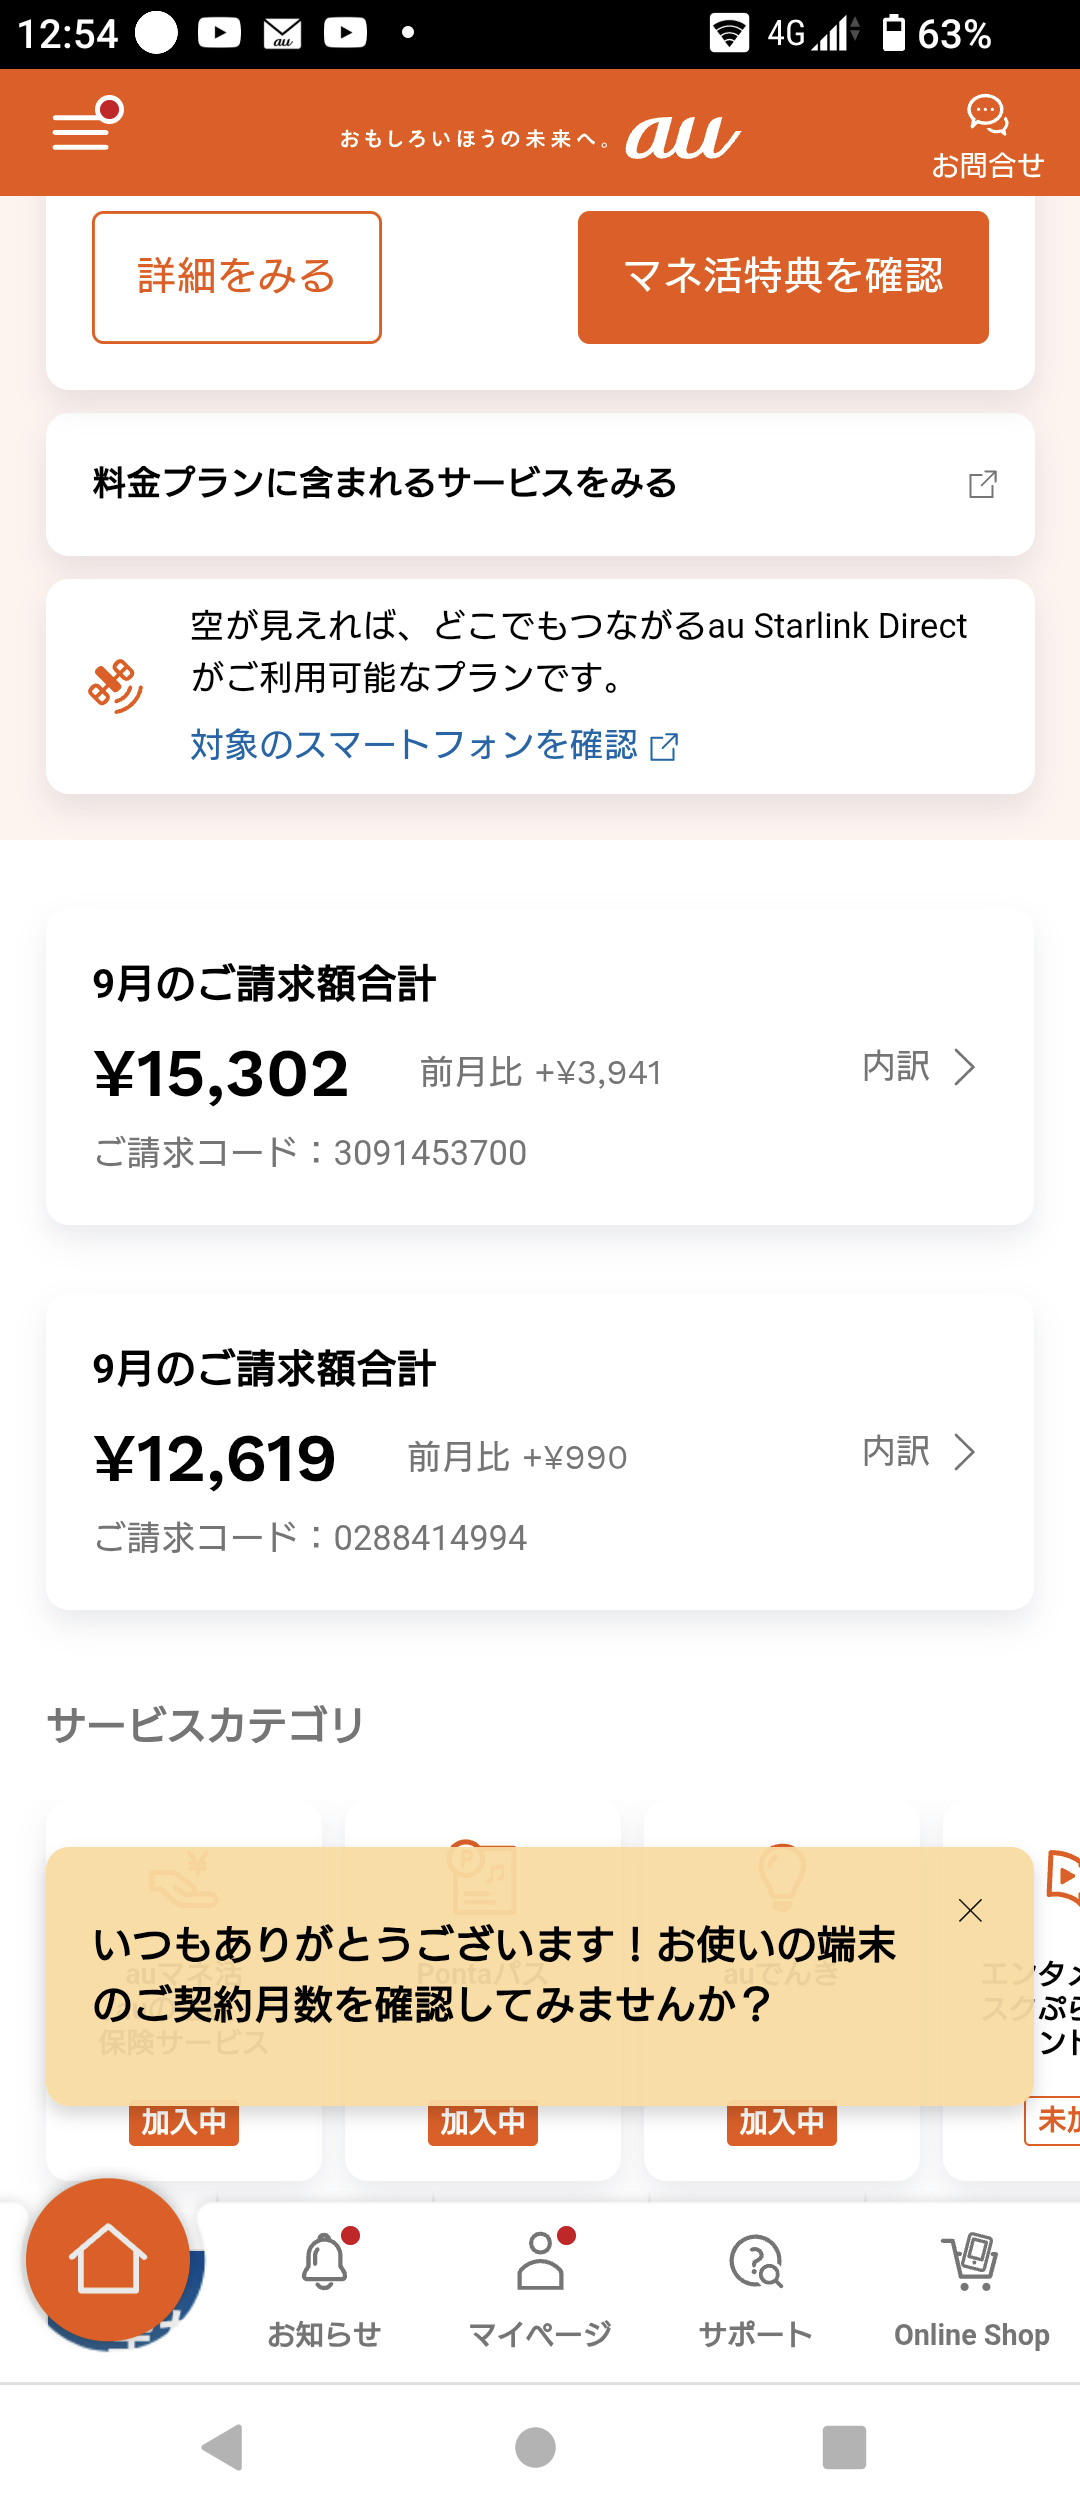The width and height of the screenshot is (1080, 2520).
Task: Expand 内訳 for the ¥15,302 bill
Action: point(918,1067)
